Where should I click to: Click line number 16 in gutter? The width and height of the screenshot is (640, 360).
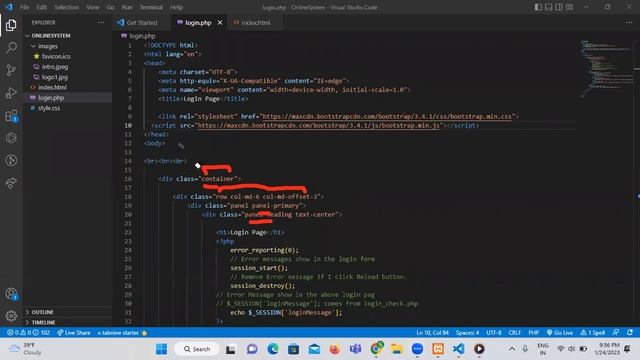pos(128,179)
